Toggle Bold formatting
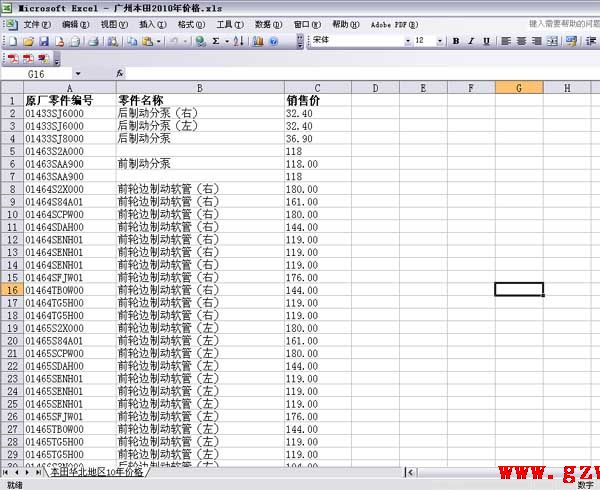 456,41
